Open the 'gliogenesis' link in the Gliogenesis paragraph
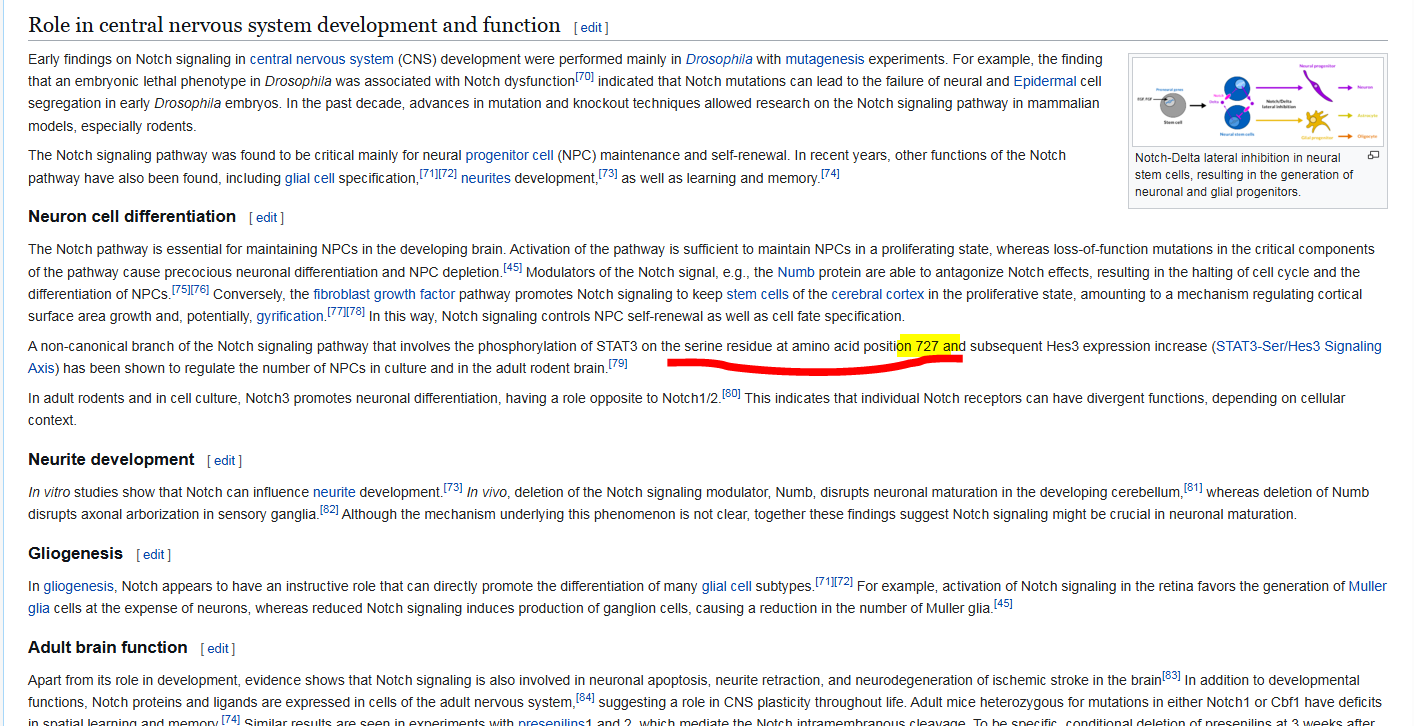1414x726 pixels. pyautogui.click(x=78, y=586)
